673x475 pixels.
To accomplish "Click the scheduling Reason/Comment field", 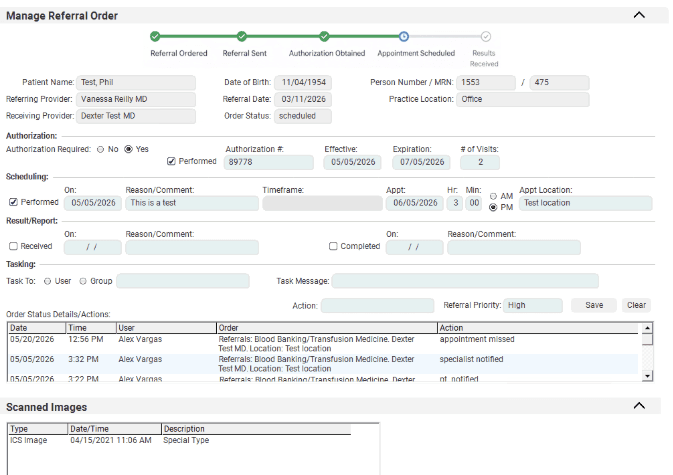I will 192,203.
